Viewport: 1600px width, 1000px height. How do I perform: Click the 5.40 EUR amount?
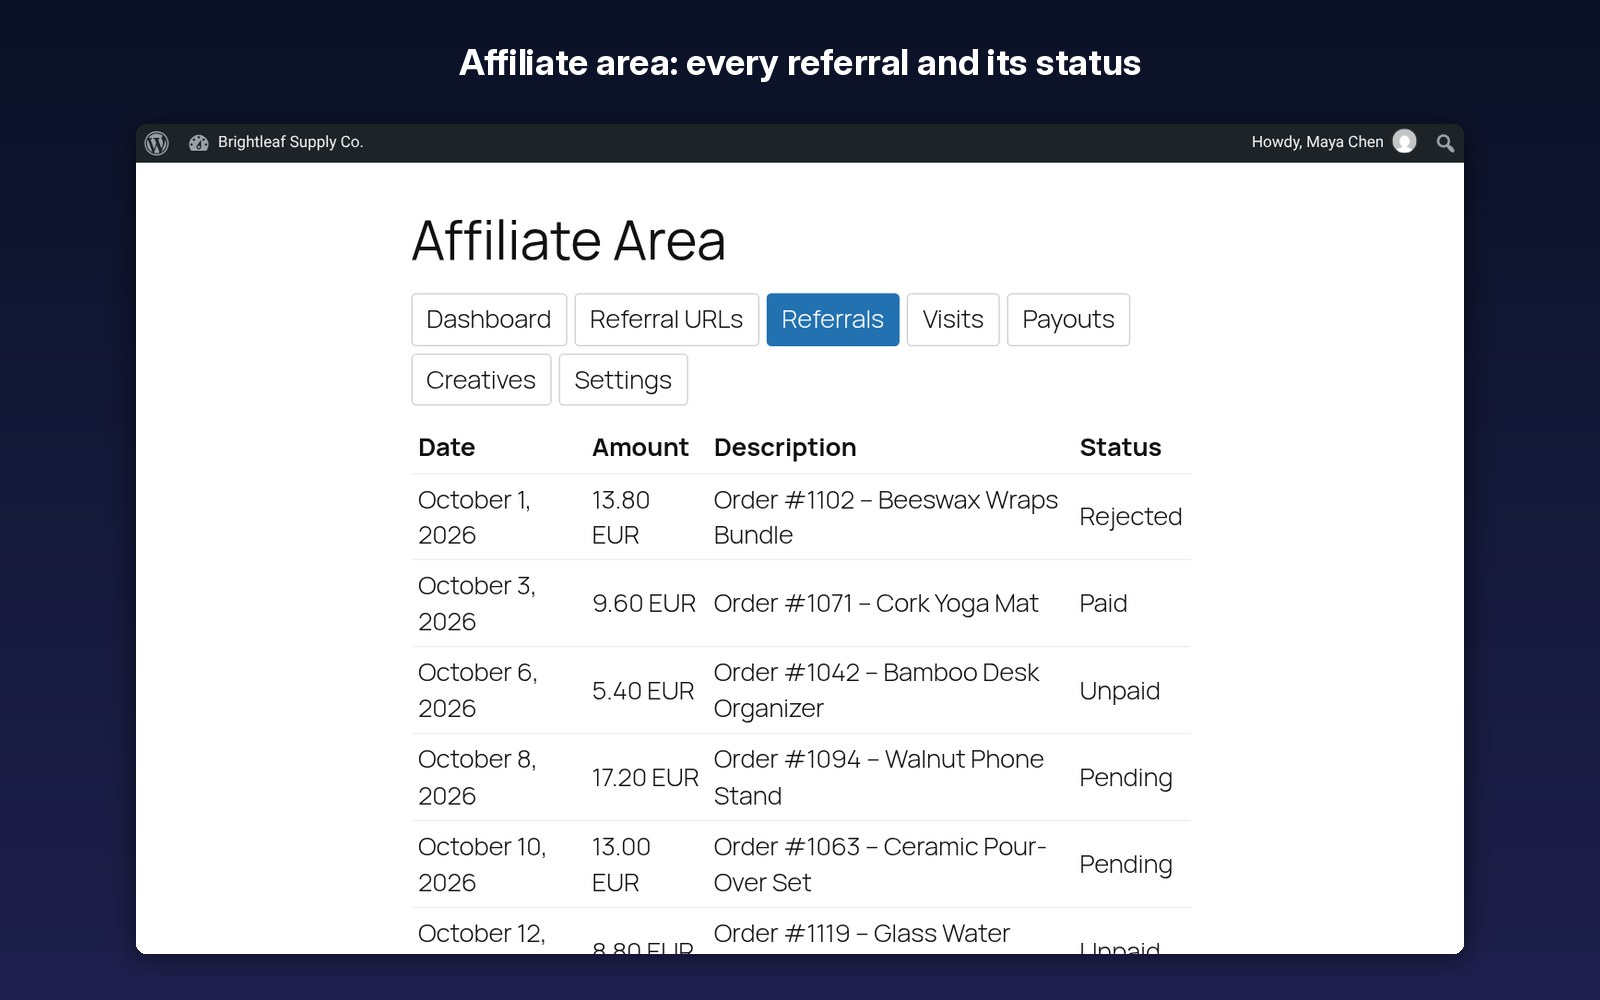[x=643, y=691]
